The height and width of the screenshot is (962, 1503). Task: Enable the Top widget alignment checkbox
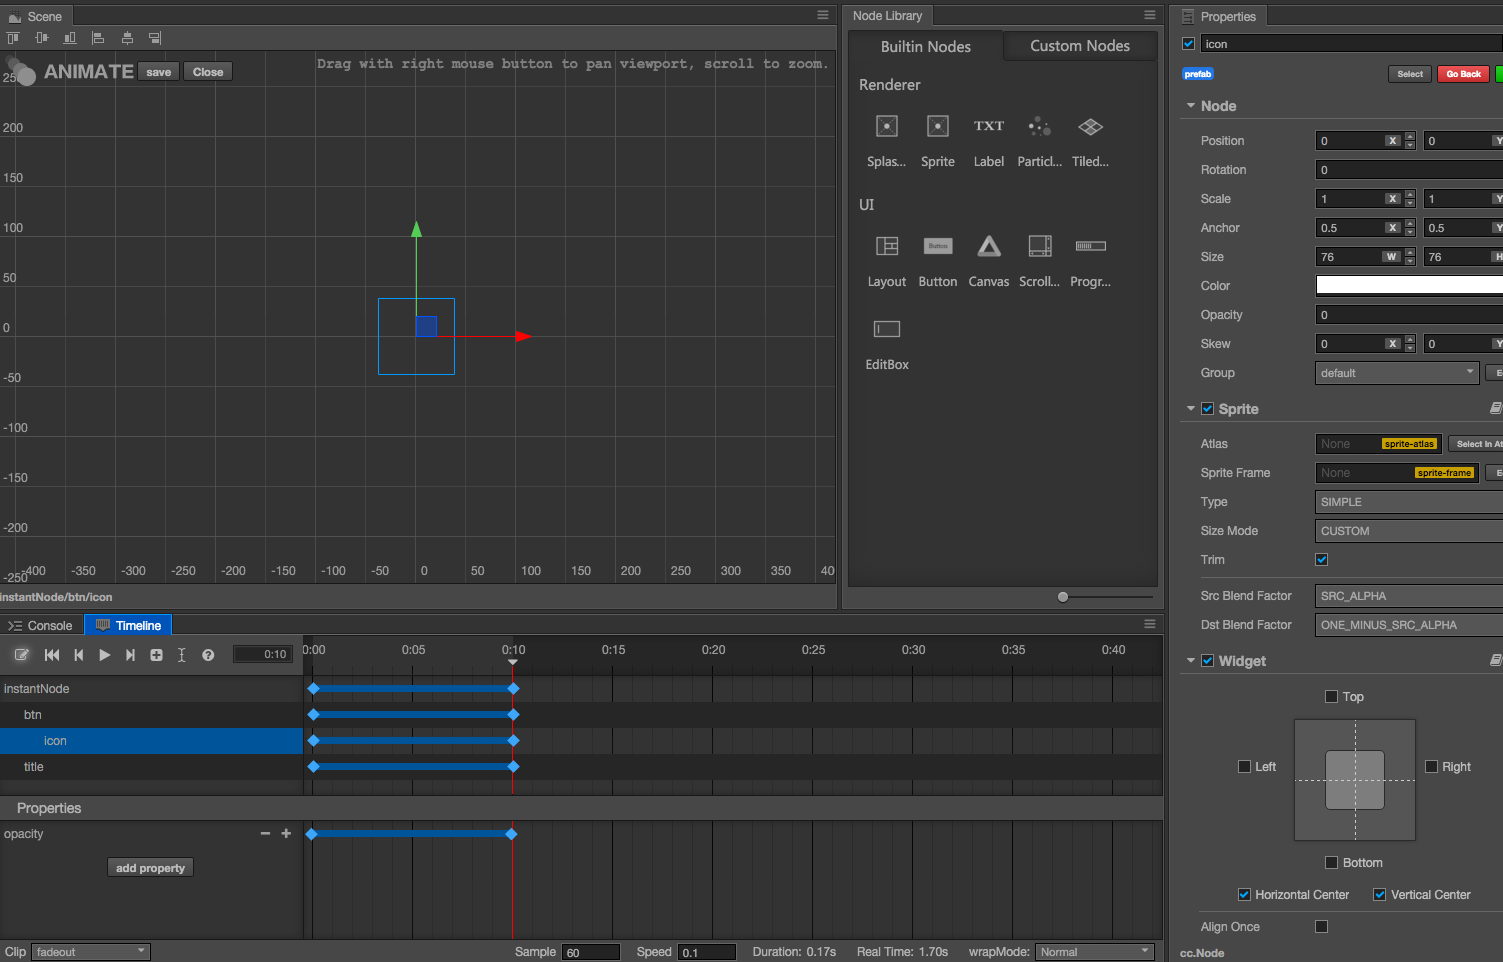click(x=1331, y=697)
